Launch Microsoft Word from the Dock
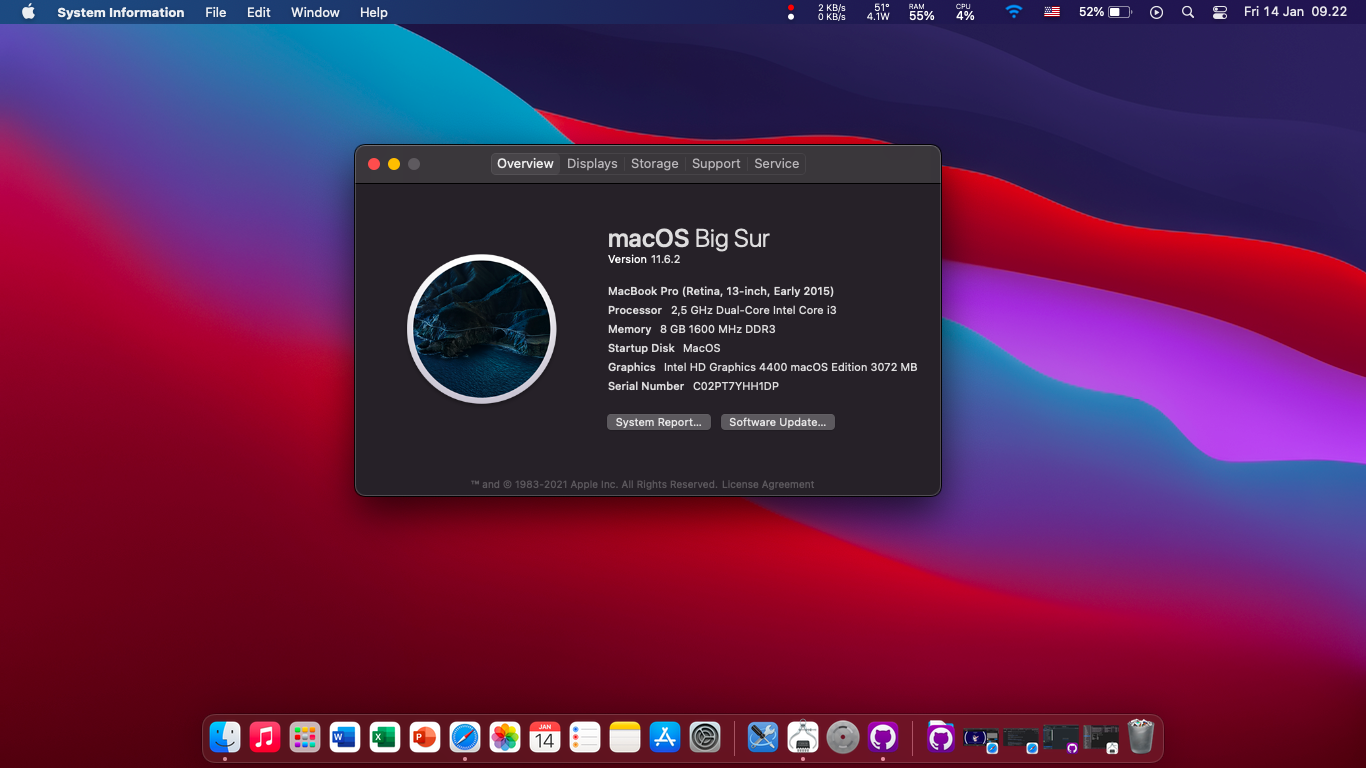The height and width of the screenshot is (768, 1366). [x=345, y=738]
